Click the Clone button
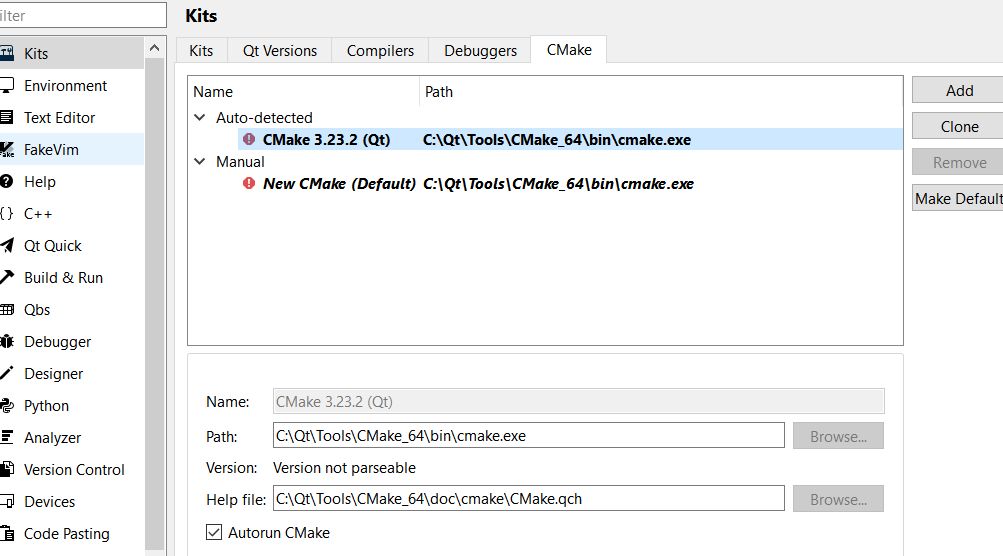1003x556 pixels. (x=958, y=126)
